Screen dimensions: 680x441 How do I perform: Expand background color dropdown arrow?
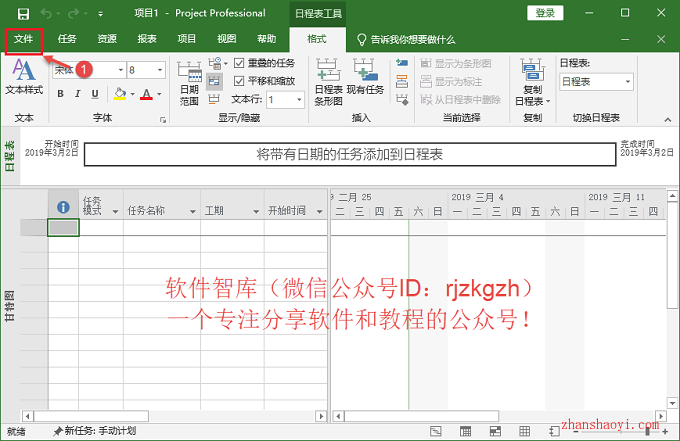pyautogui.click(x=133, y=94)
